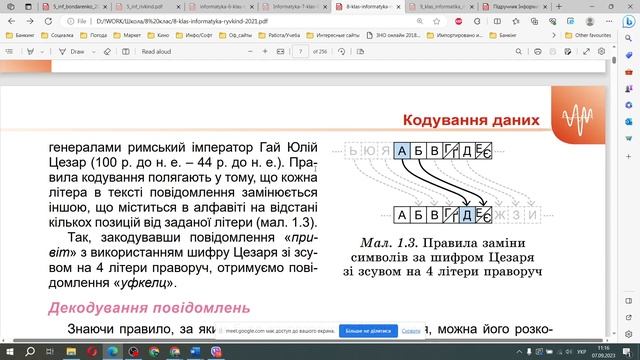Search within the PDF

click(518, 52)
